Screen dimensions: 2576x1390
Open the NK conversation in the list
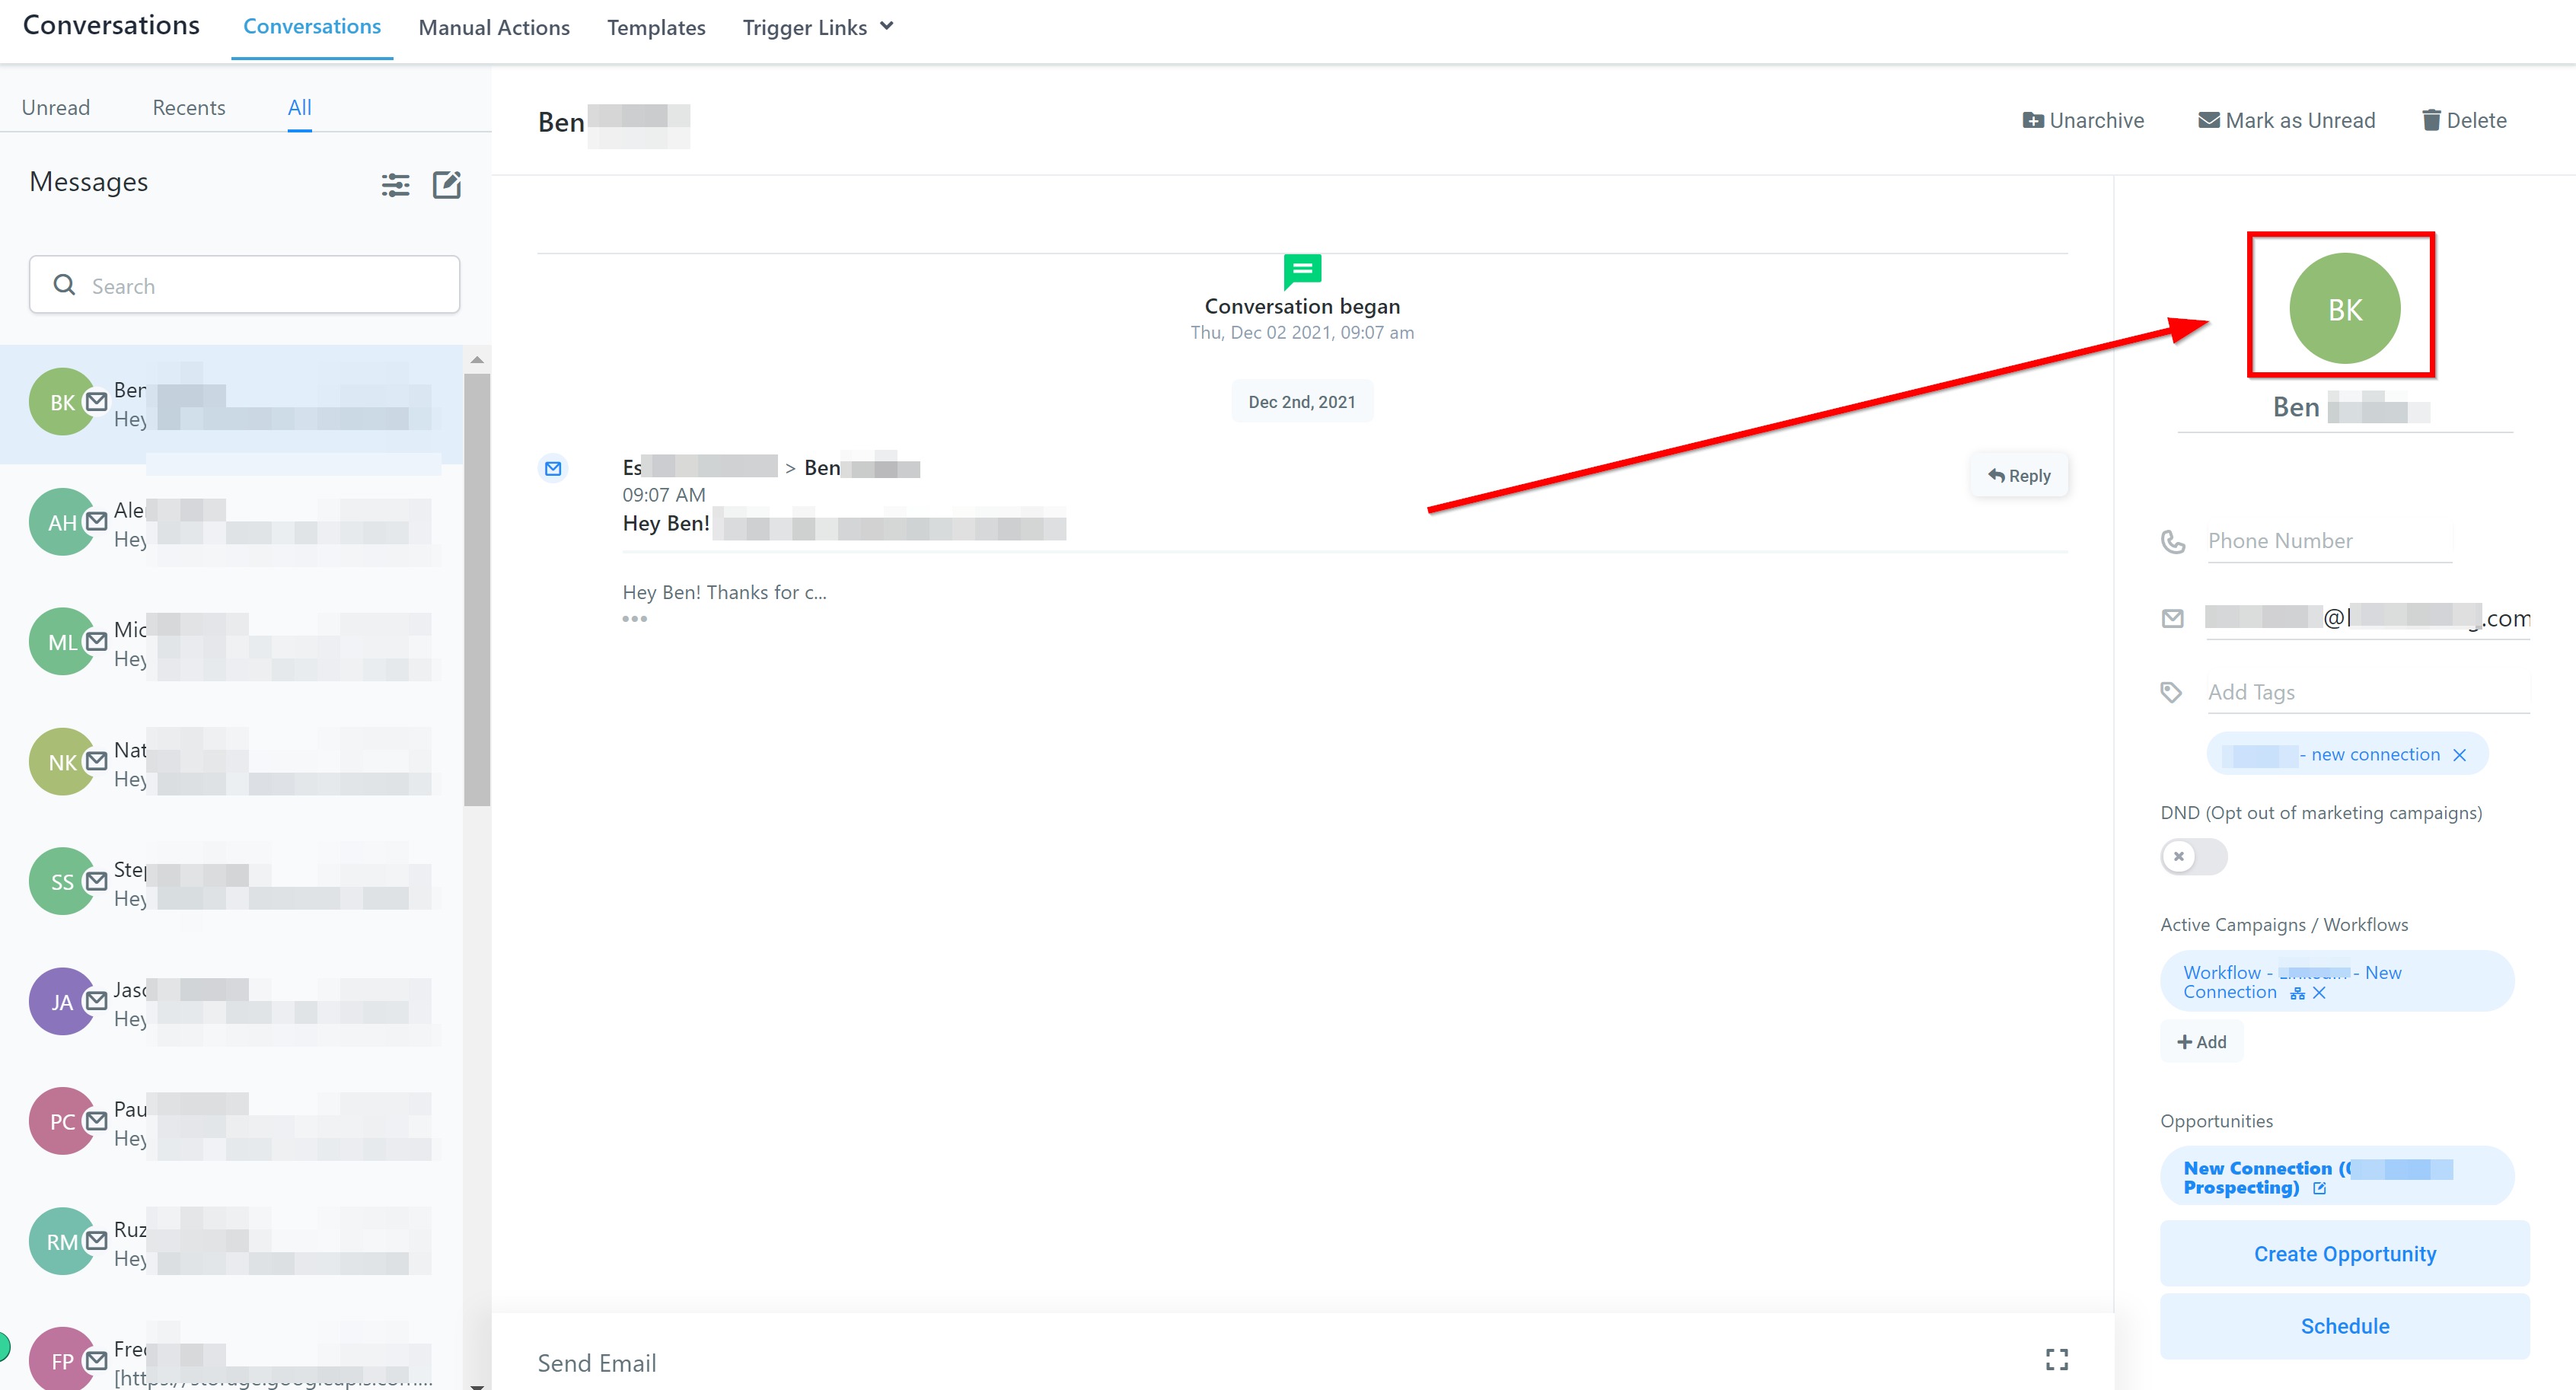232,763
